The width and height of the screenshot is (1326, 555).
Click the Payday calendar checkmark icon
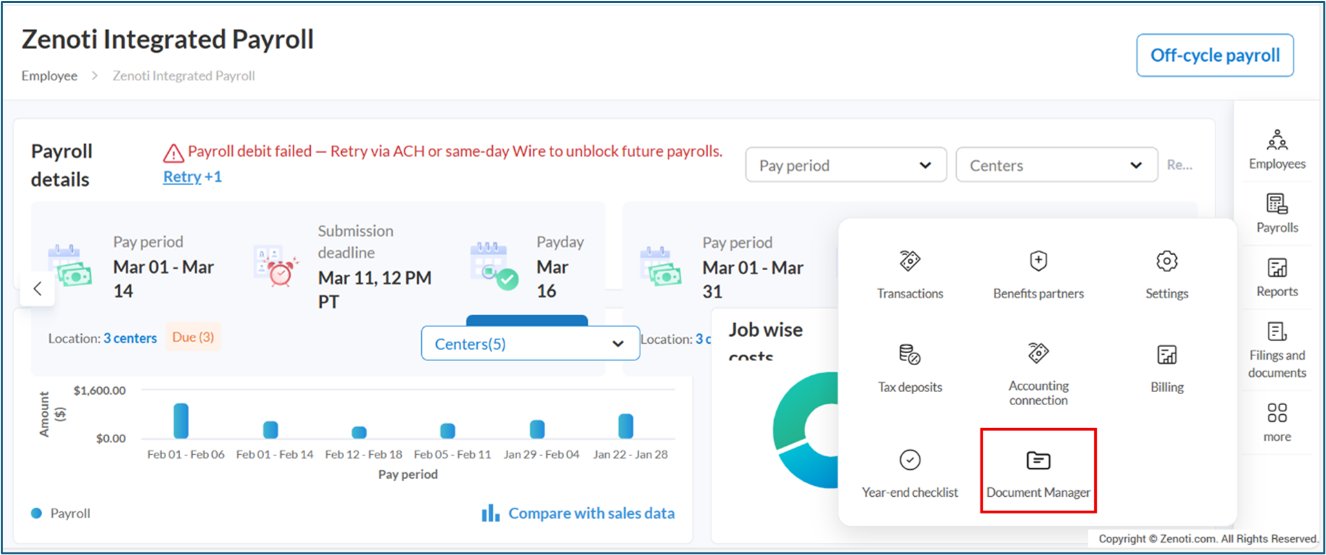[x=494, y=264]
